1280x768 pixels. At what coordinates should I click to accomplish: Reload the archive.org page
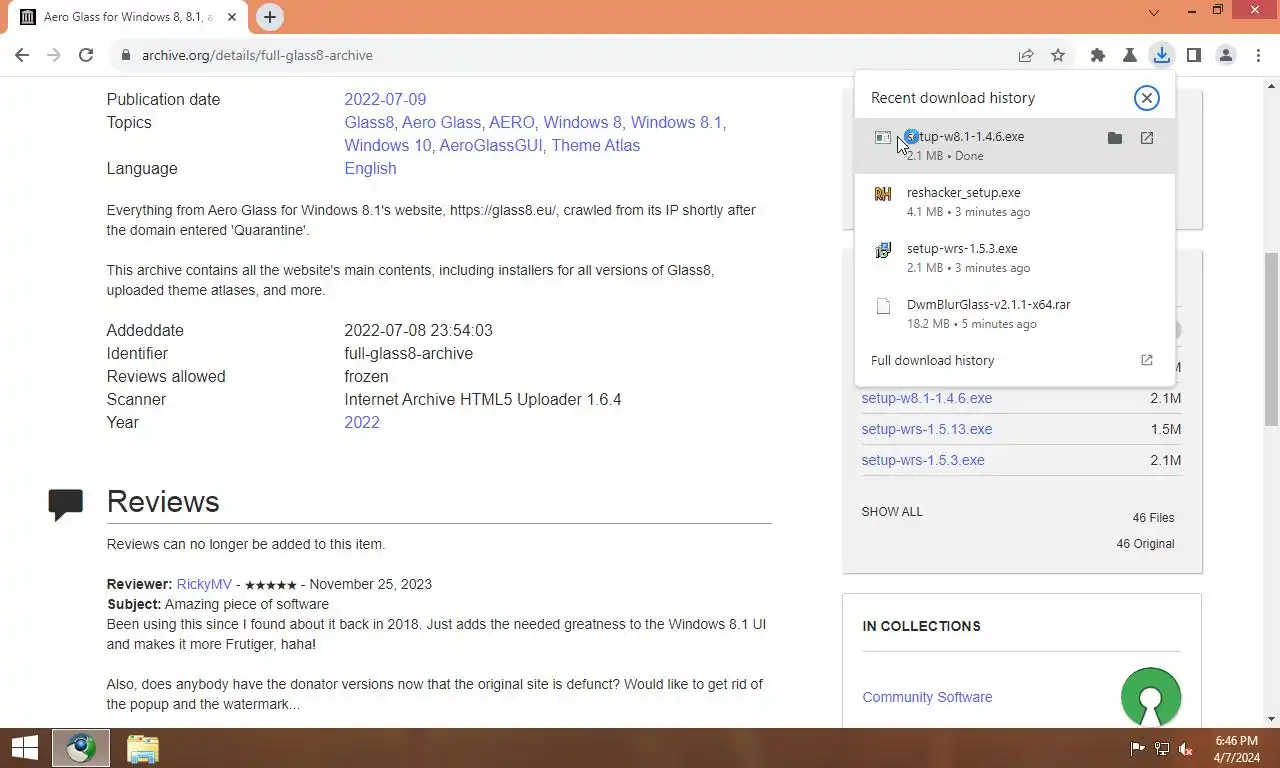(x=86, y=56)
